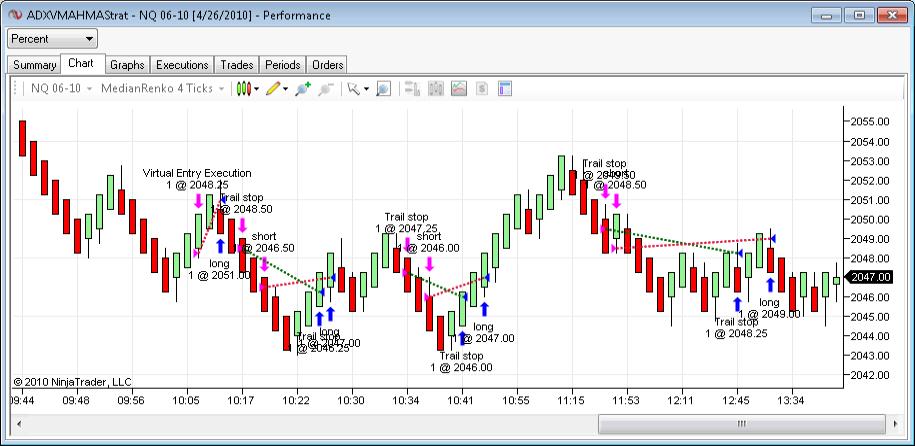Open the cursor type dropdown arrow
The height and width of the screenshot is (446, 915).
click(366, 89)
